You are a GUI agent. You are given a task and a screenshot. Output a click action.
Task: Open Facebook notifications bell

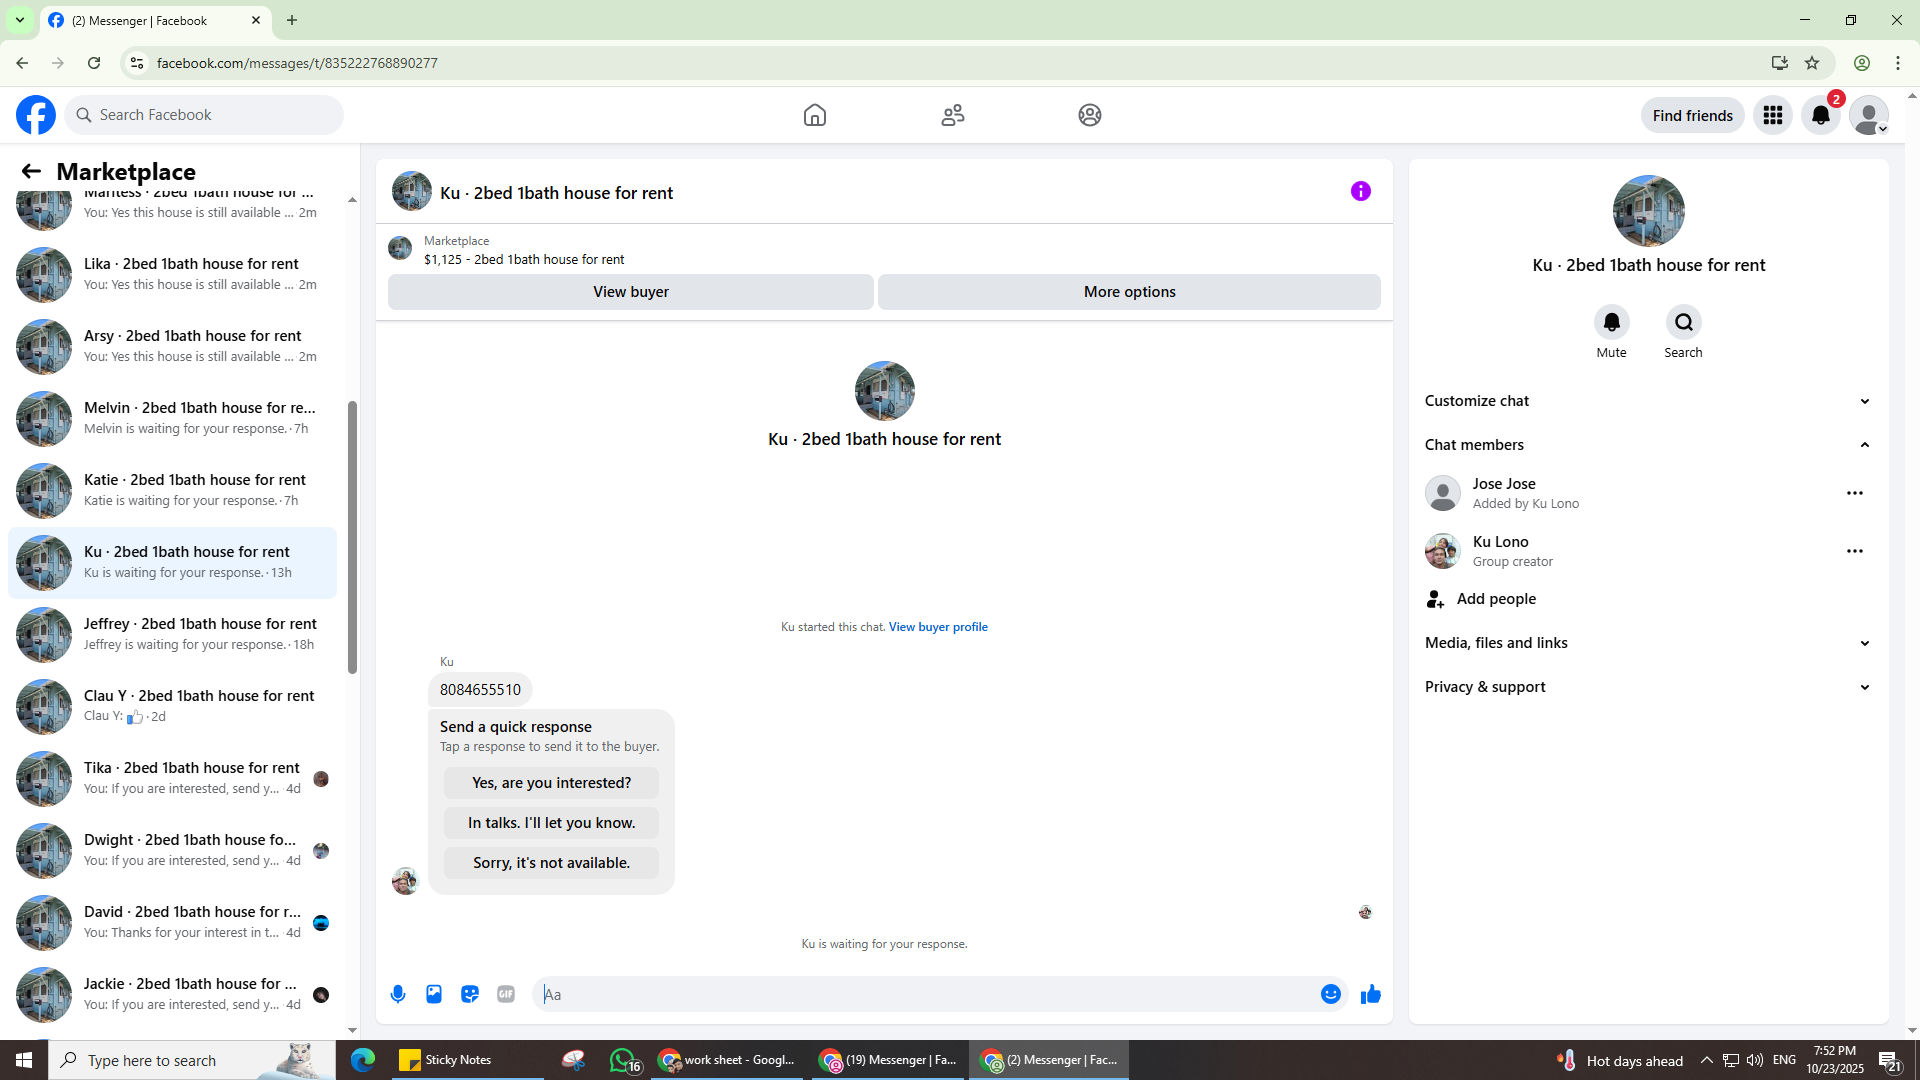(1820, 115)
